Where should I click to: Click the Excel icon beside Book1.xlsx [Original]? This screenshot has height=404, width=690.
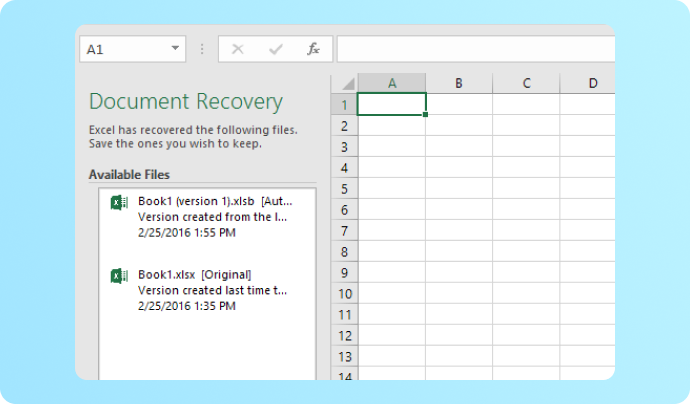point(119,276)
